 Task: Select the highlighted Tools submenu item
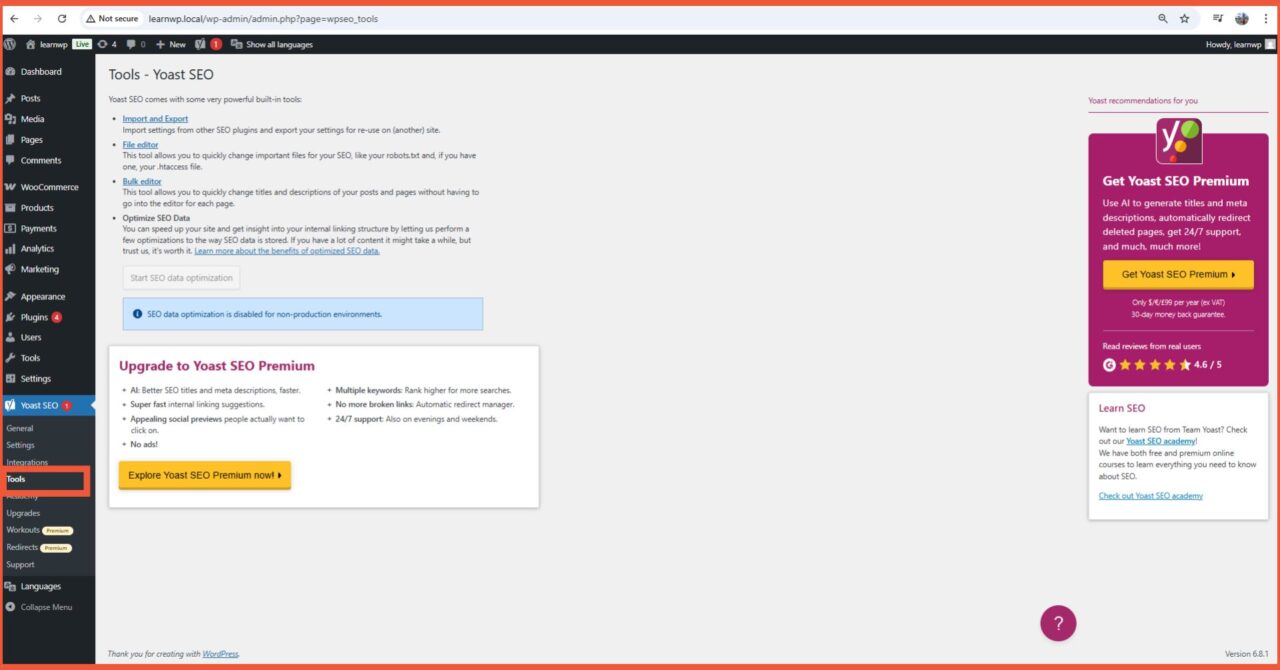pyautogui.click(x=16, y=479)
